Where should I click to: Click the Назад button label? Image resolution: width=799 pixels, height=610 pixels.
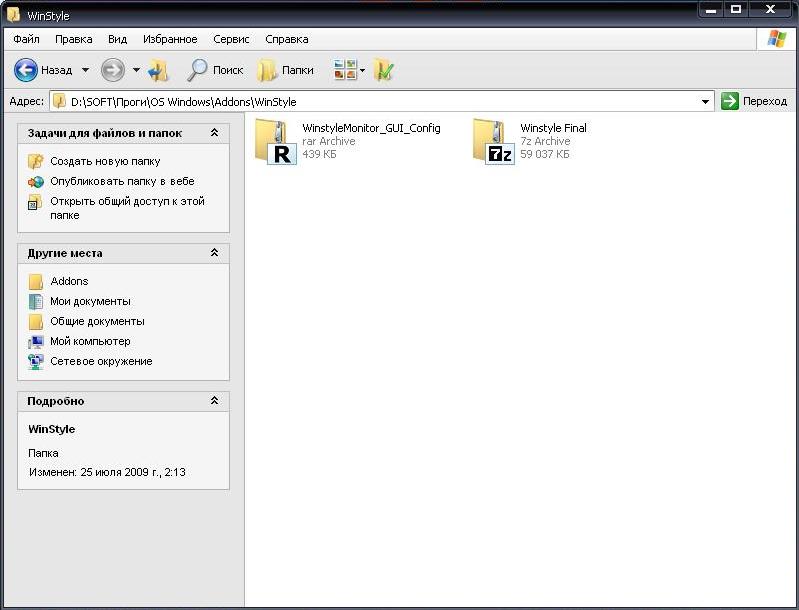click(57, 70)
